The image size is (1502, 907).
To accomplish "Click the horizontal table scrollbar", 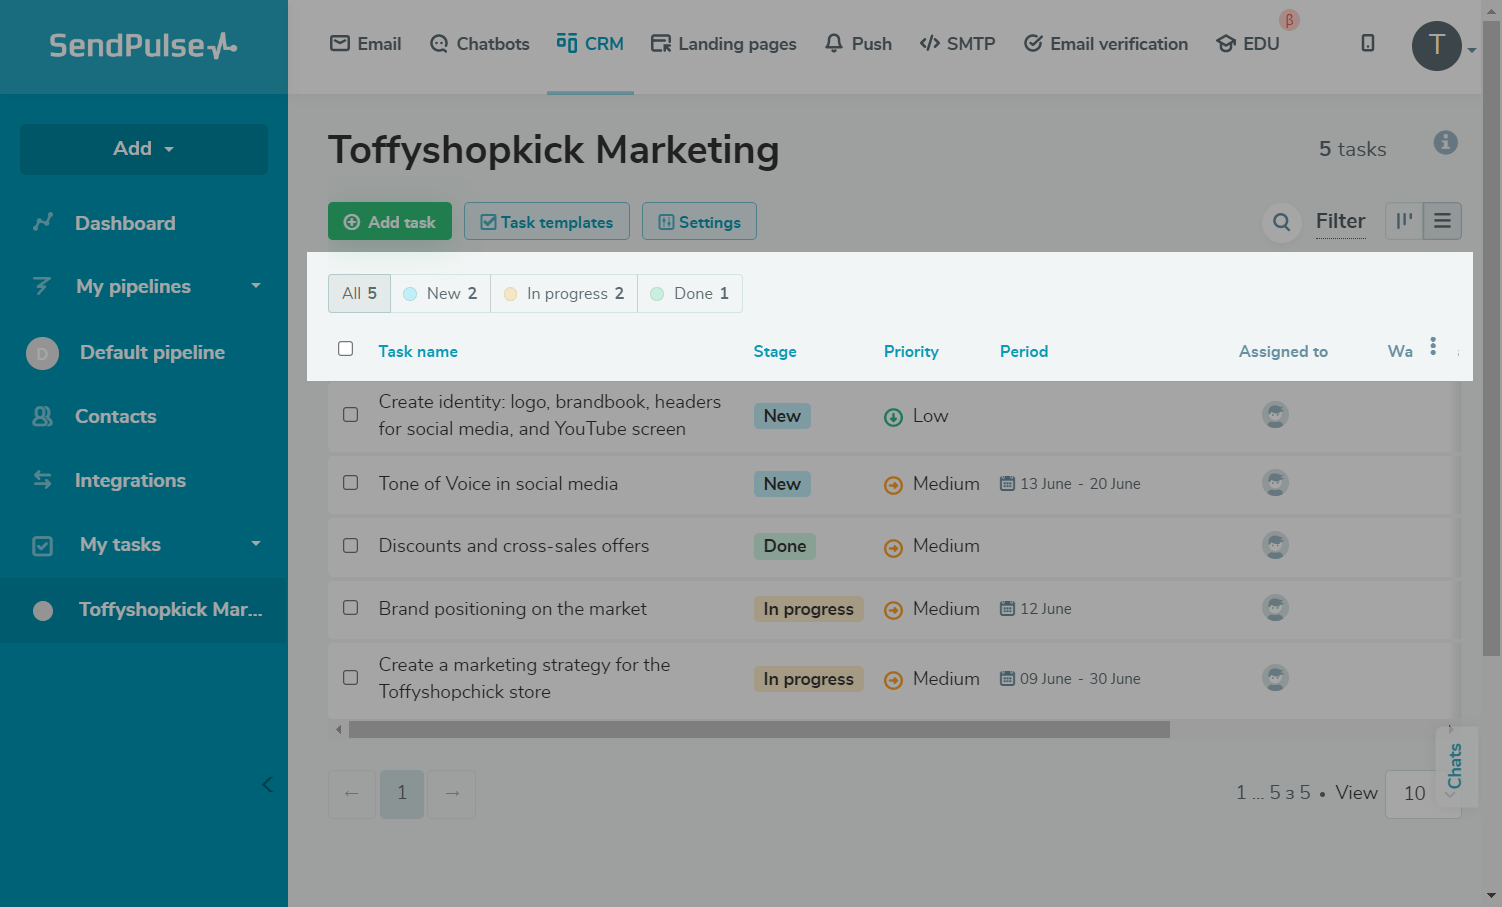I will point(759,730).
